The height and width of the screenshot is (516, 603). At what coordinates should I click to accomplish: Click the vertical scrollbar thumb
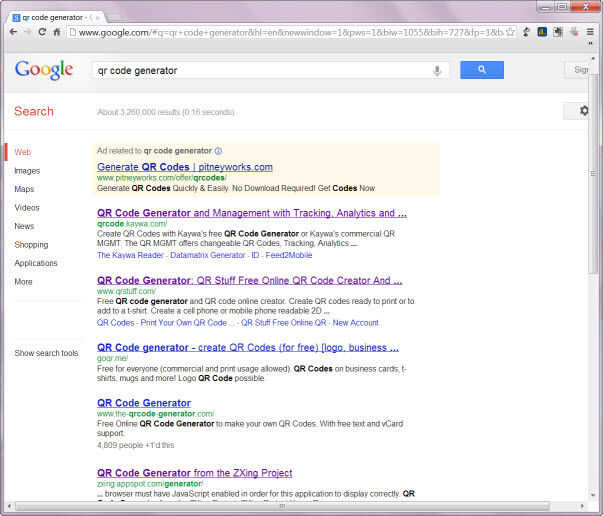point(593,173)
